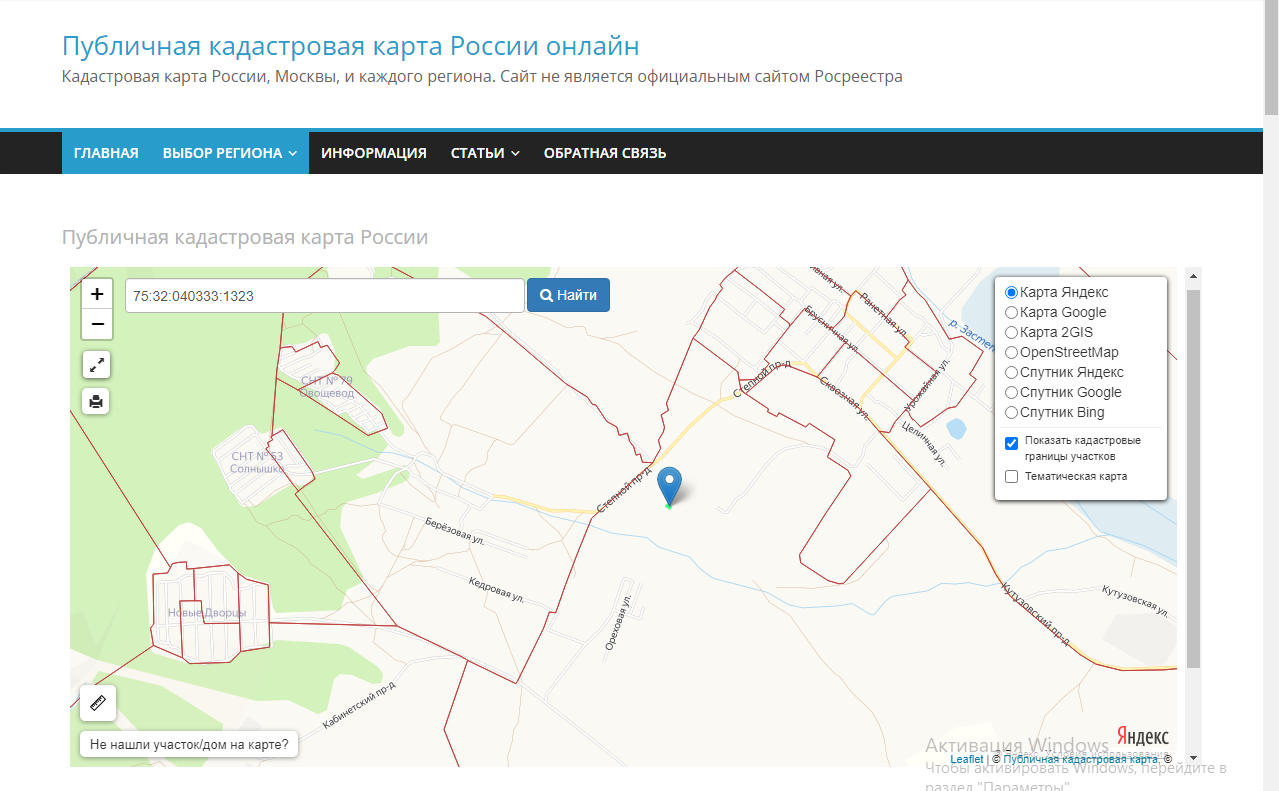Click СНТ № 53 Солнышко map label
This screenshot has width=1279, height=791.
tap(257, 462)
